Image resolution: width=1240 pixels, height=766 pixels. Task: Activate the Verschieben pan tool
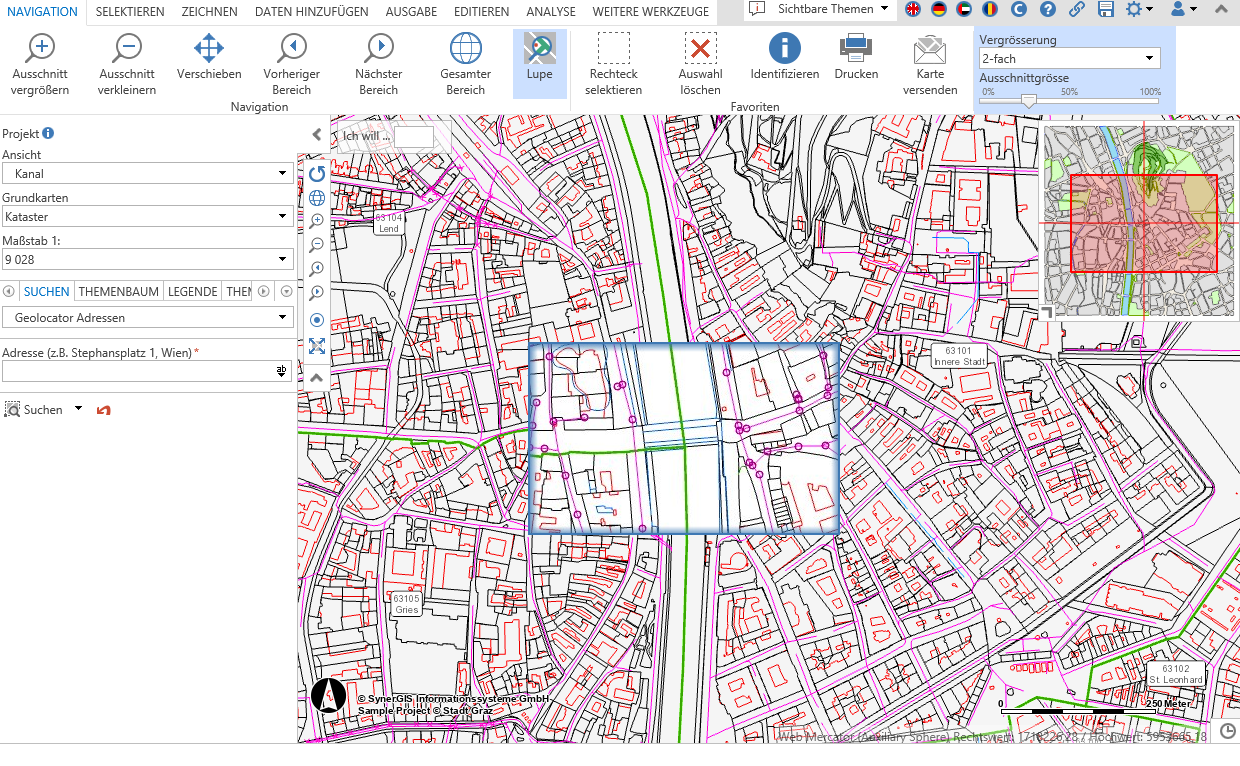(209, 49)
